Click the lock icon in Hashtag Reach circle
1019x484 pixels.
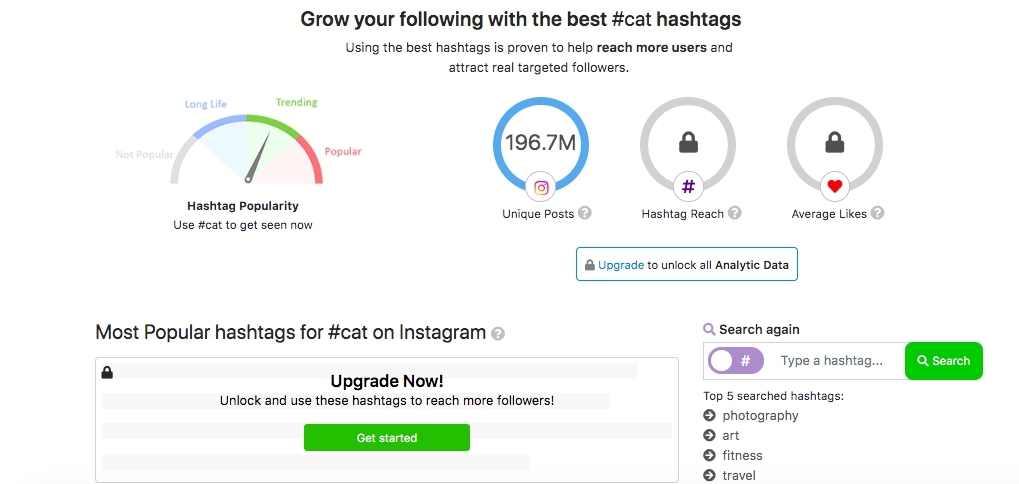[688, 142]
